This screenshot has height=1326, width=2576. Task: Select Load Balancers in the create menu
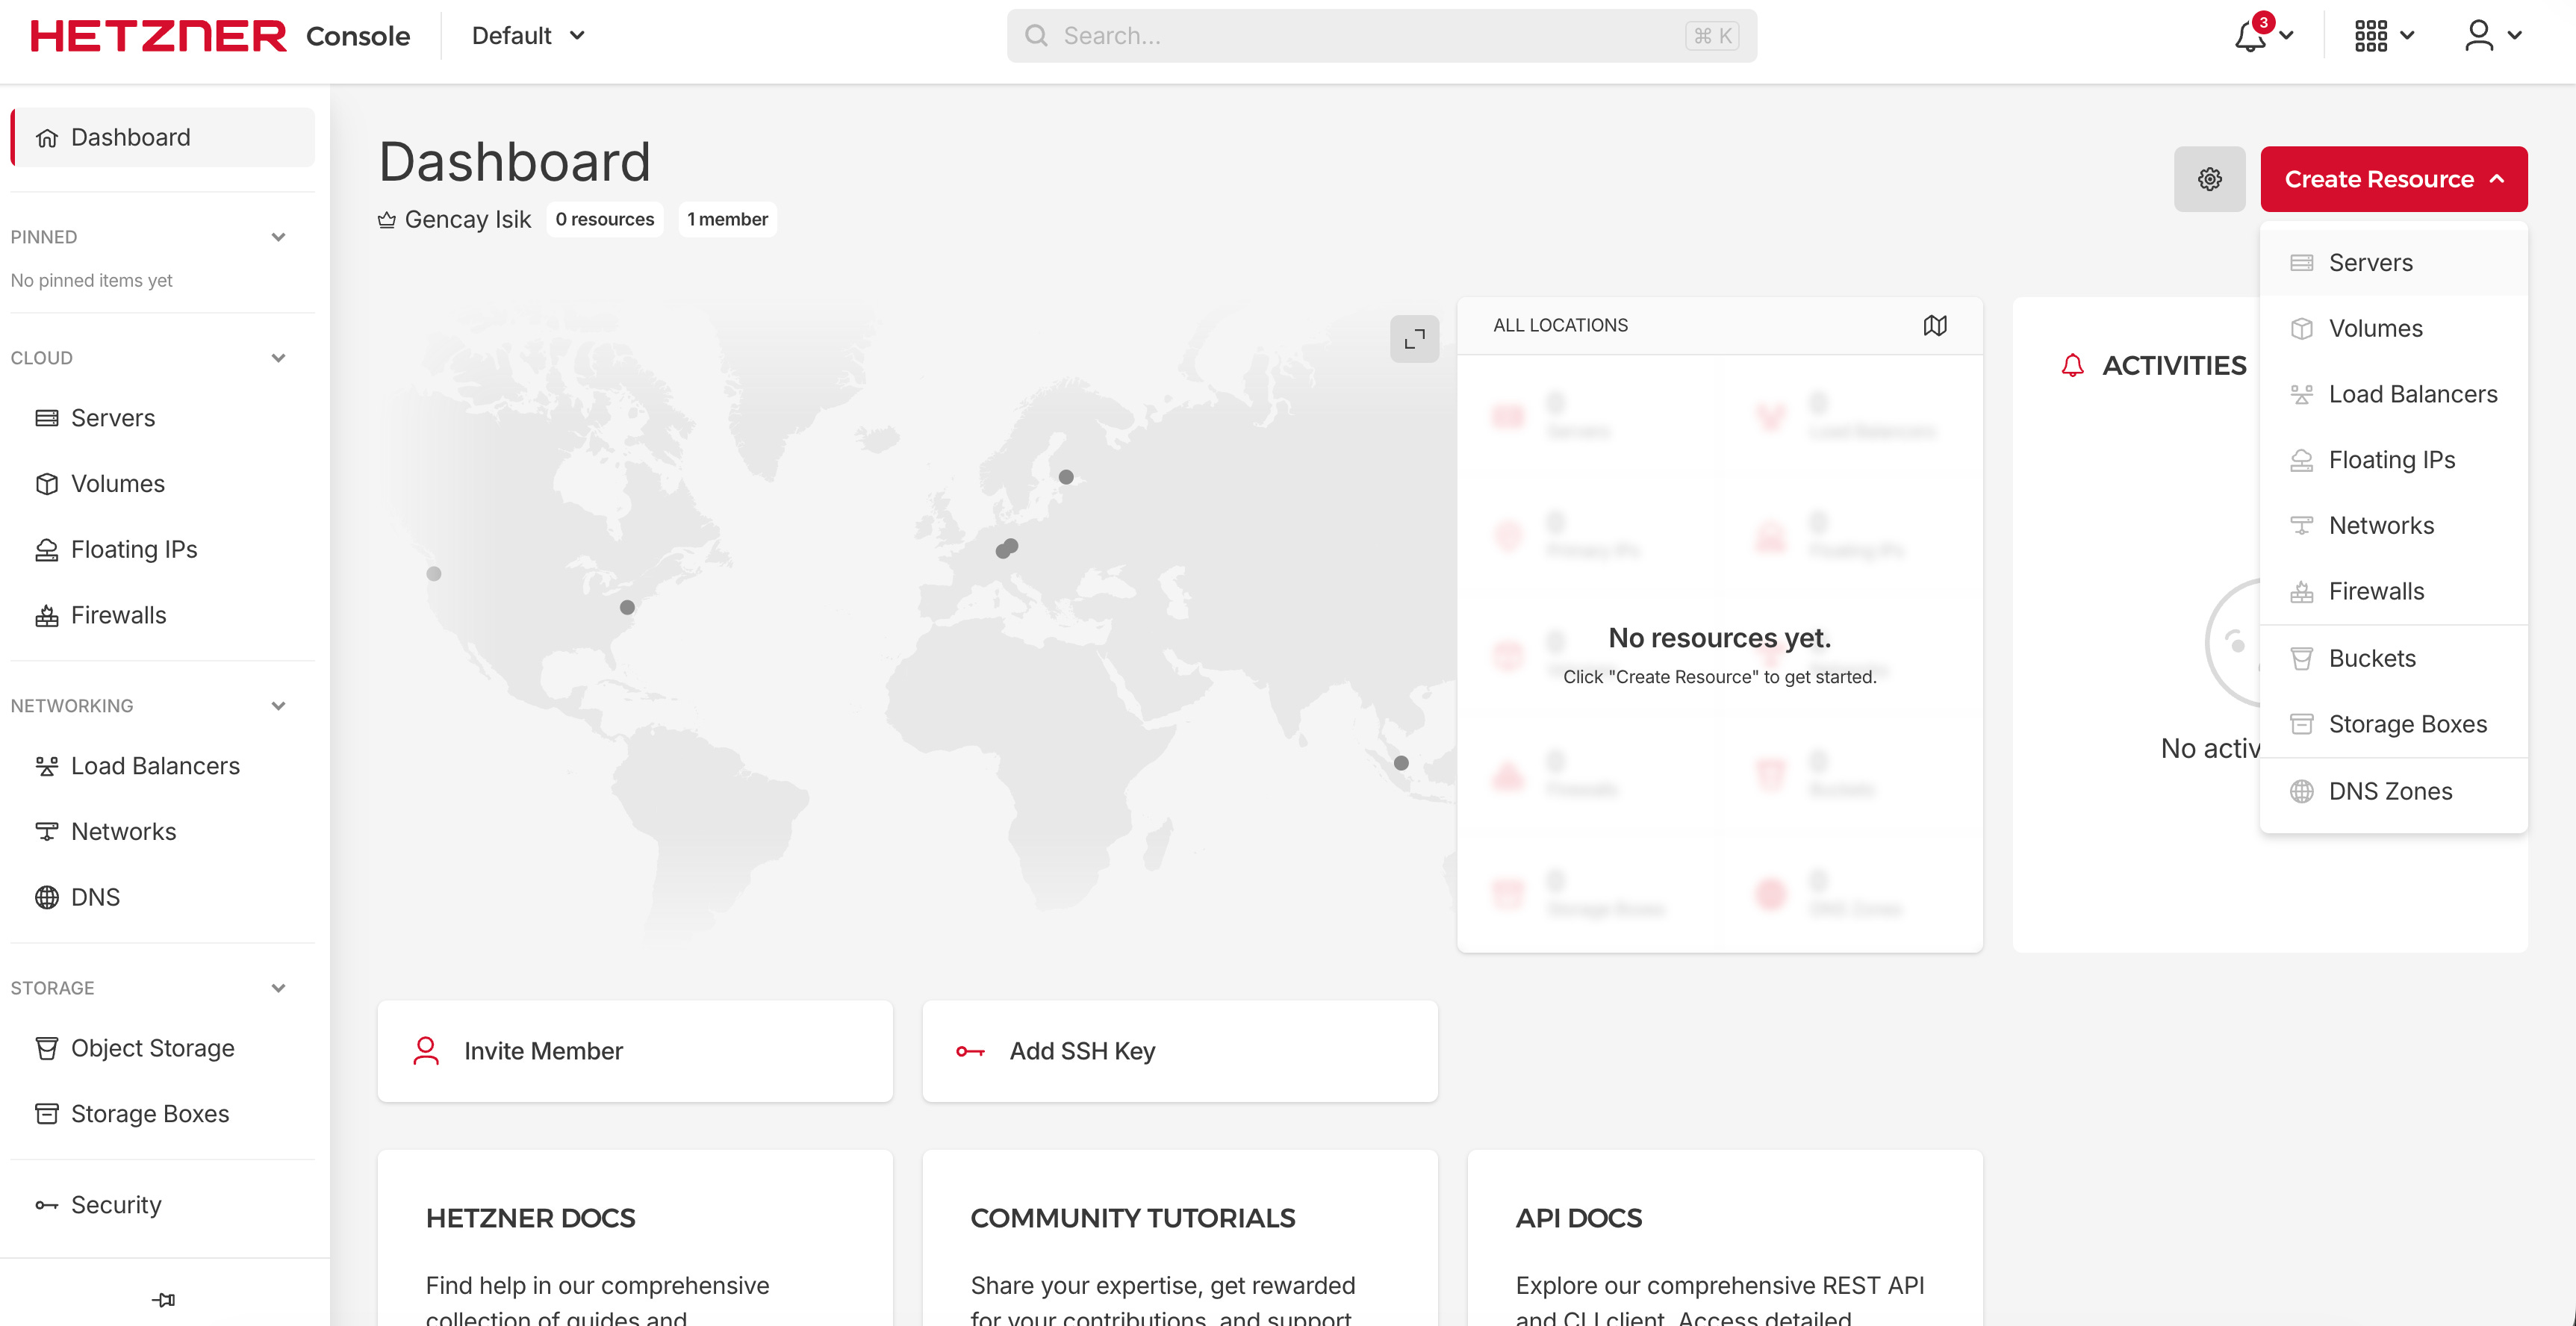pos(2412,394)
